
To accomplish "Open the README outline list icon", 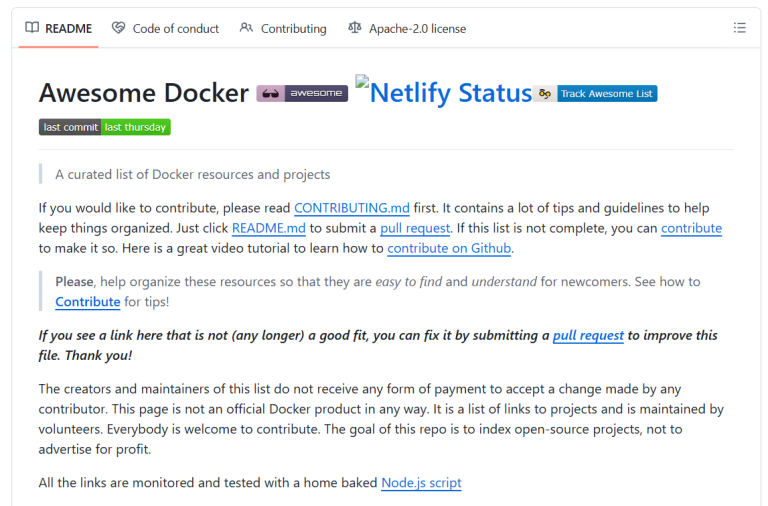I will 739,28.
